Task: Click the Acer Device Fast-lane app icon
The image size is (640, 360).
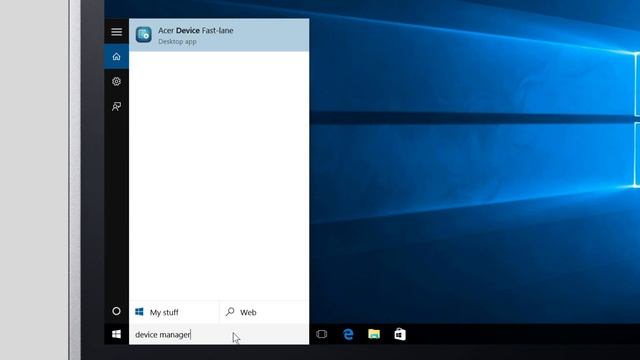Action: pyautogui.click(x=144, y=35)
